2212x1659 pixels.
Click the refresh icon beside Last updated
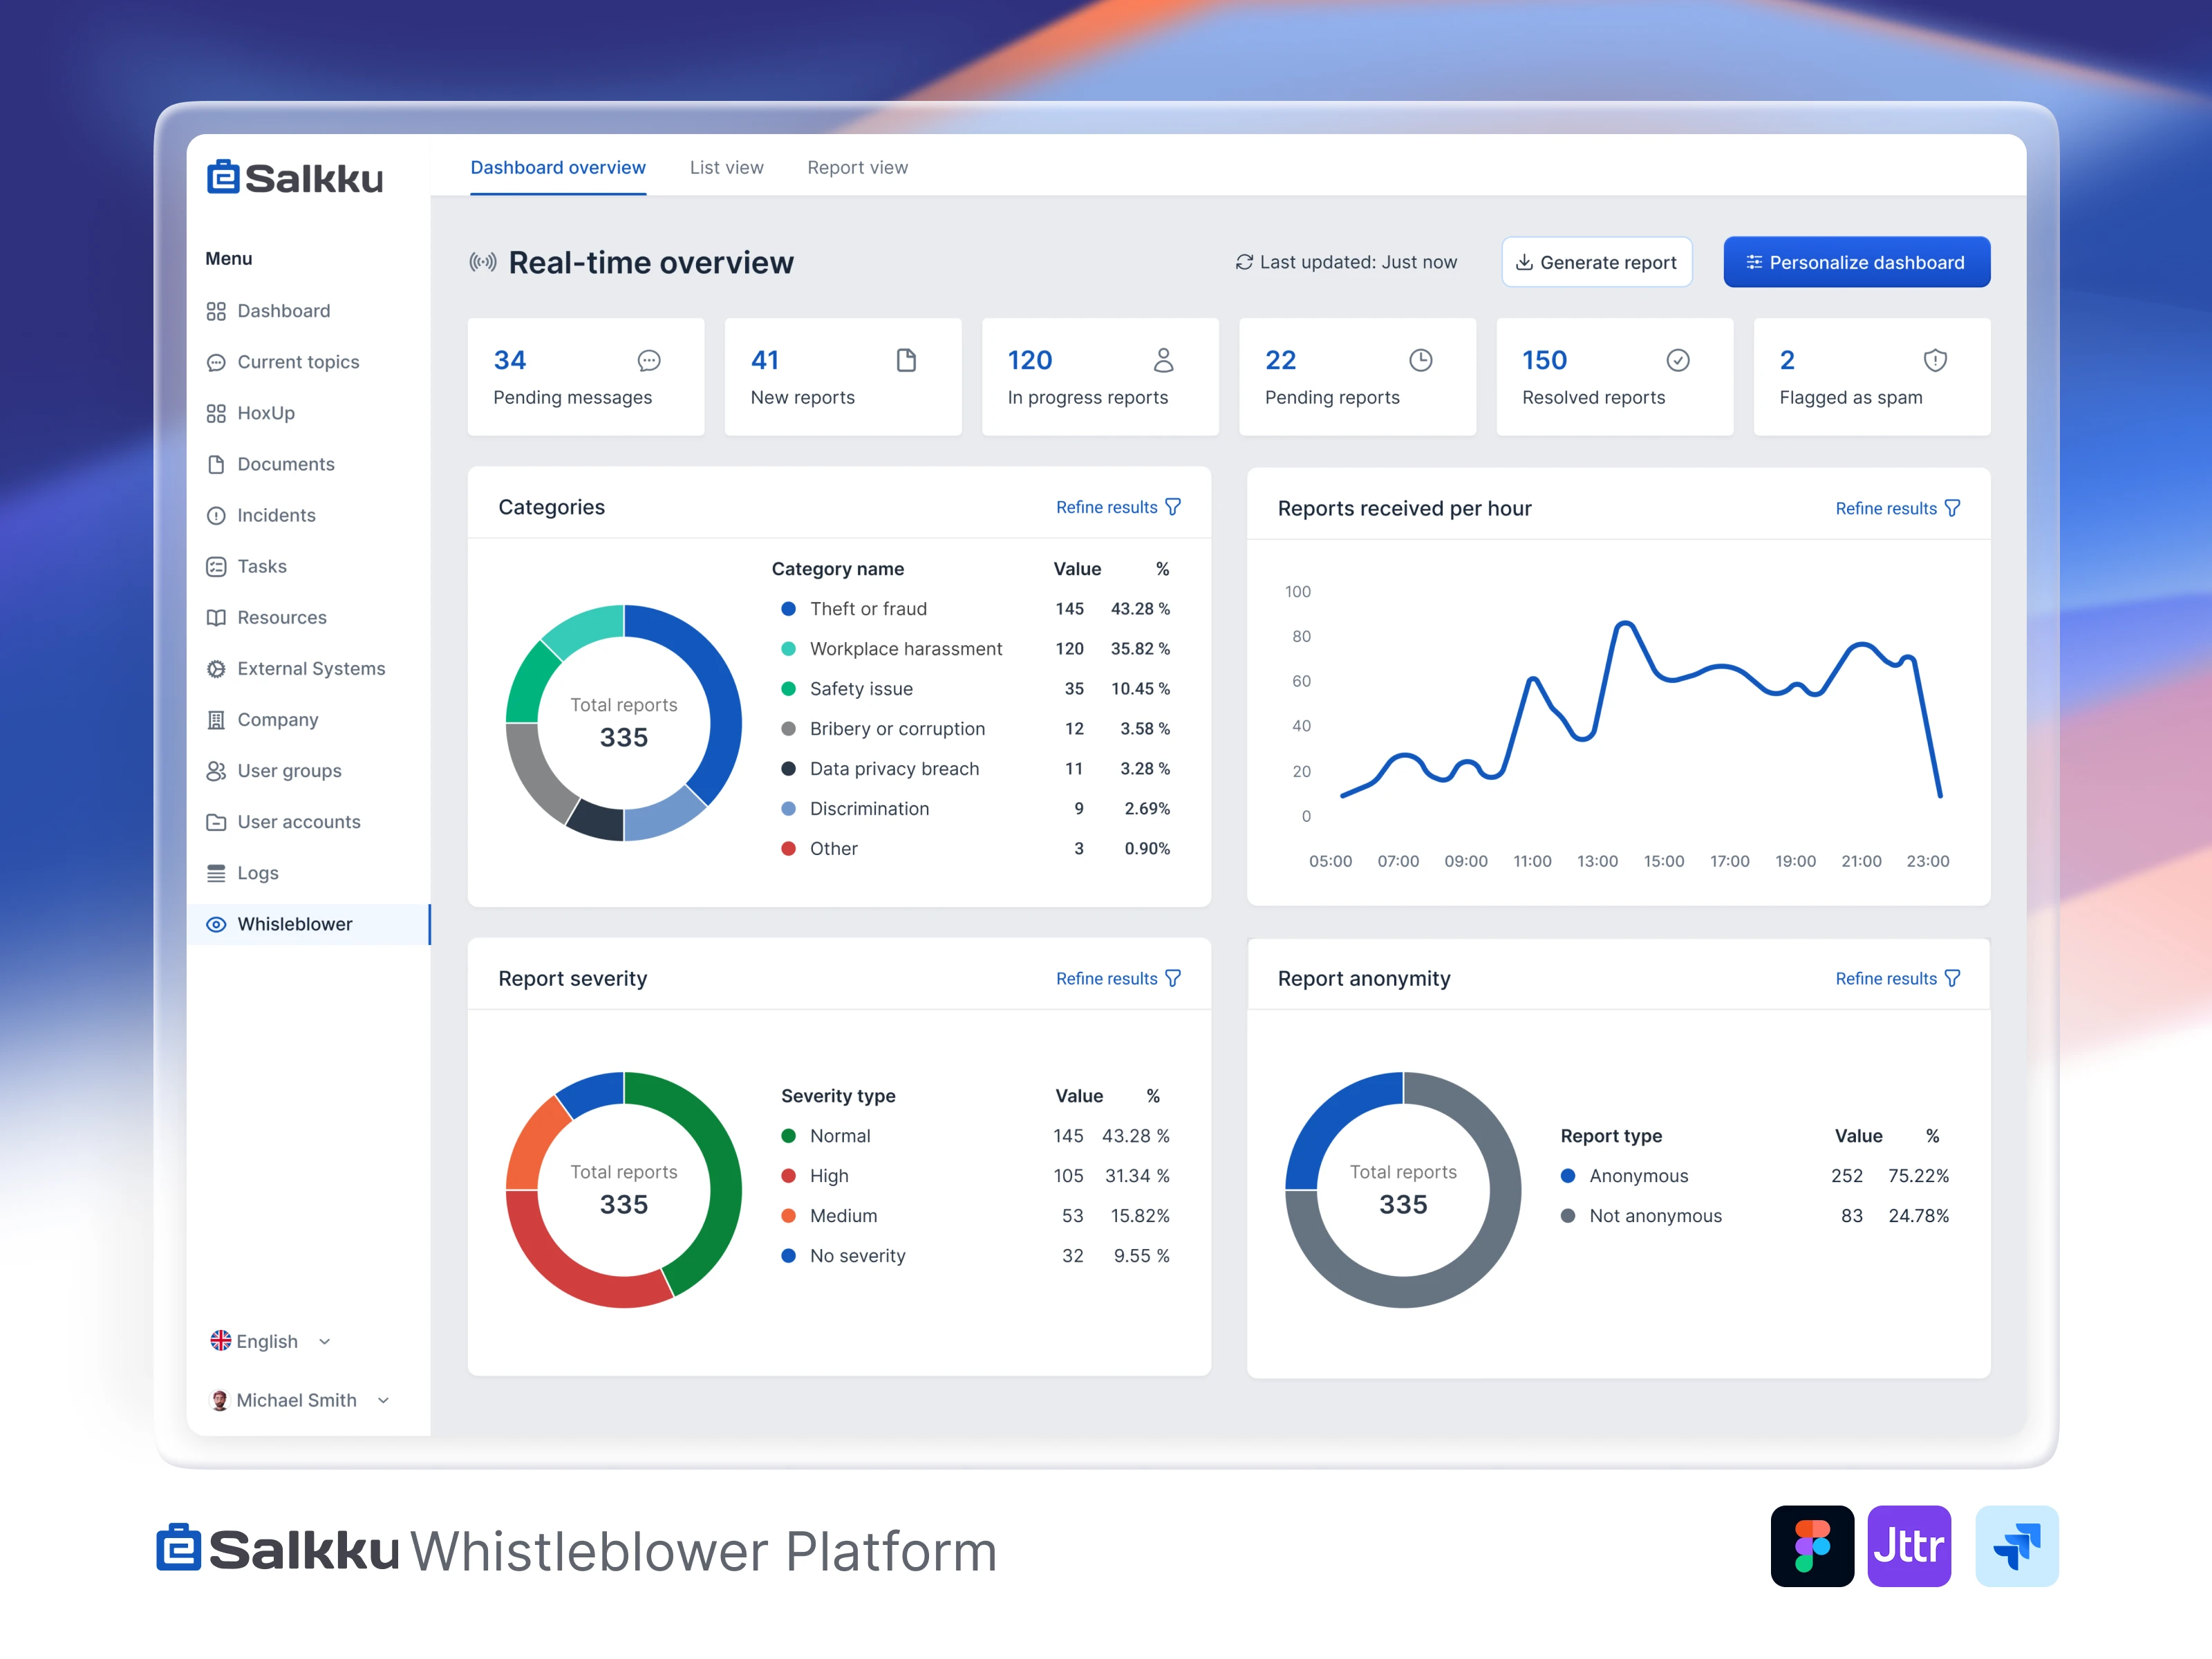click(1244, 262)
